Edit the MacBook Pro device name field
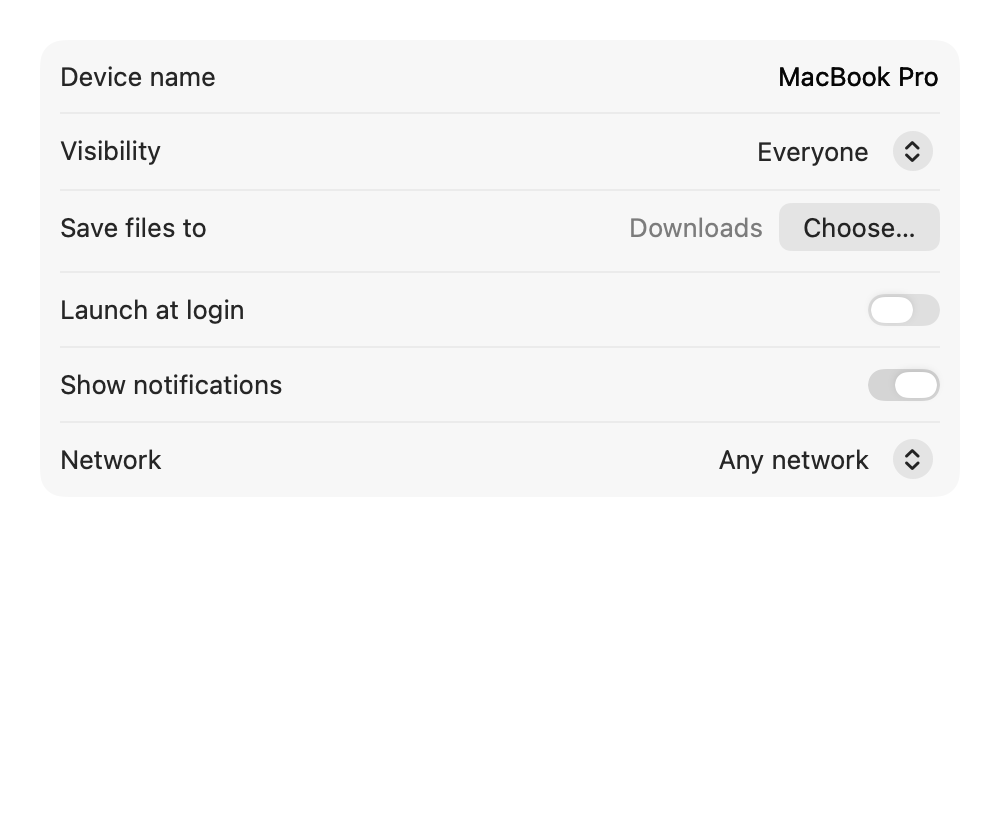The image size is (1000, 840). 858,77
